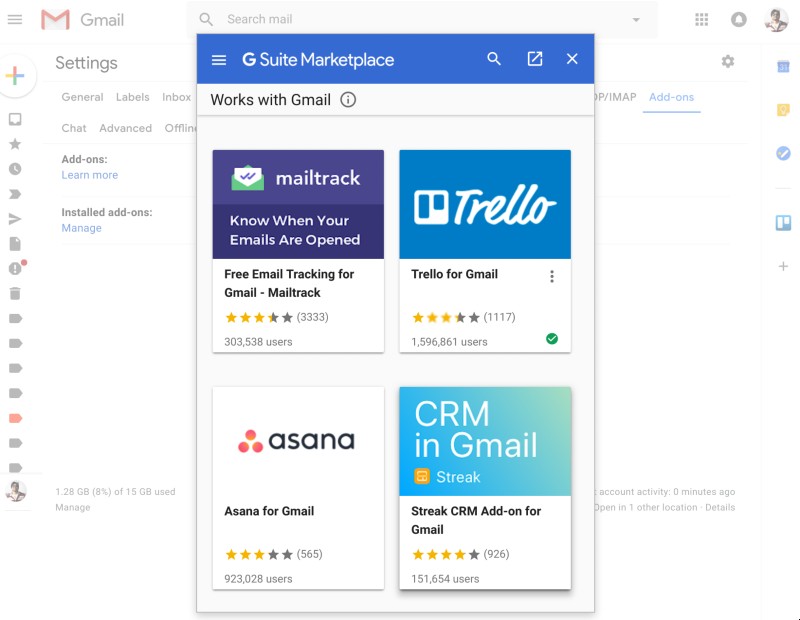800x620 pixels.
Task: Click the 923,028 users text
Action: click(x=258, y=579)
